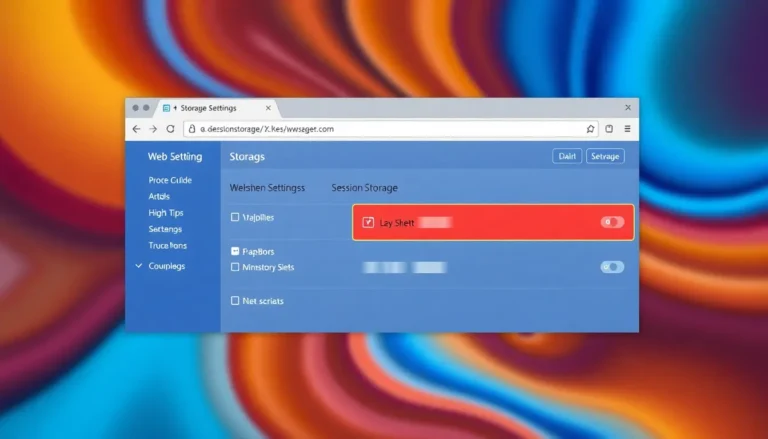
Task: Tick the Net scriats checkbox
Action: [x=235, y=301]
